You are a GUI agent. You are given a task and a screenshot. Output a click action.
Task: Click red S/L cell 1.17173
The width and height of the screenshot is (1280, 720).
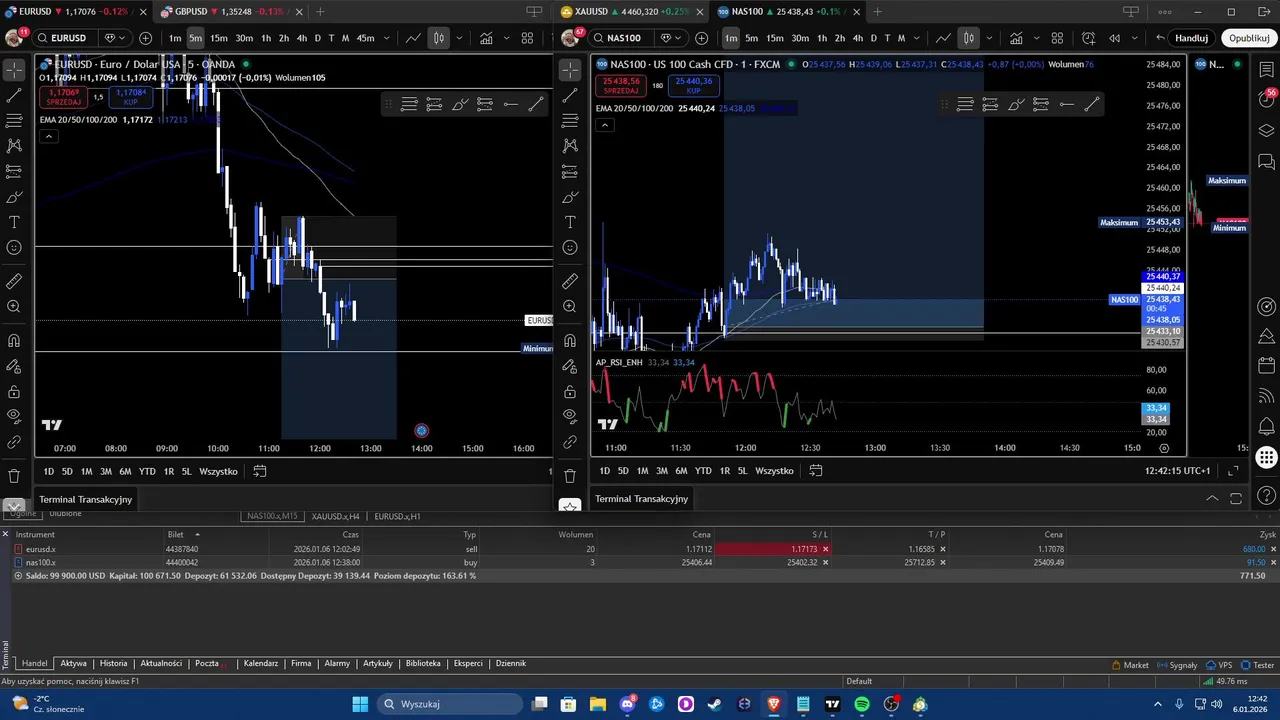[772, 549]
